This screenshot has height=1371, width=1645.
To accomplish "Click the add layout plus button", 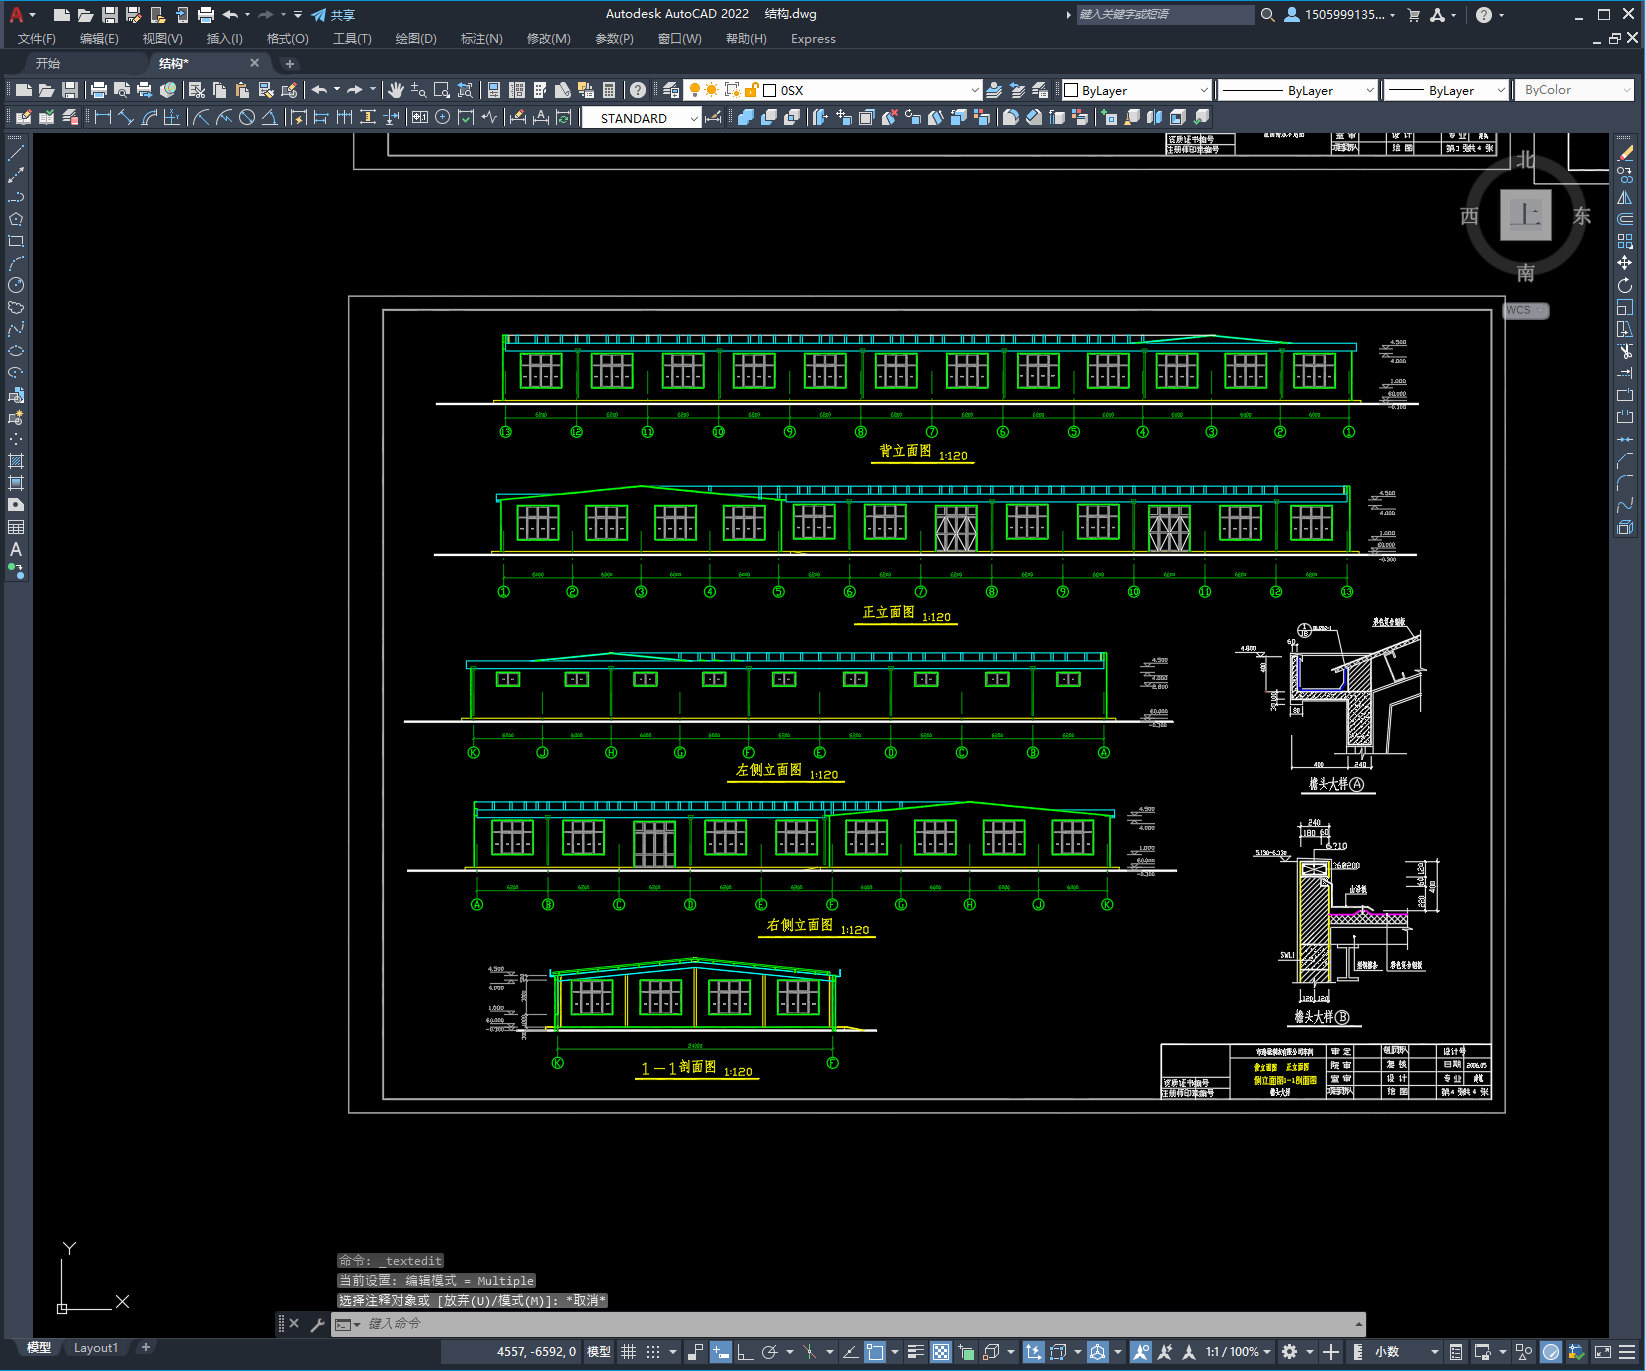I will coord(146,1348).
